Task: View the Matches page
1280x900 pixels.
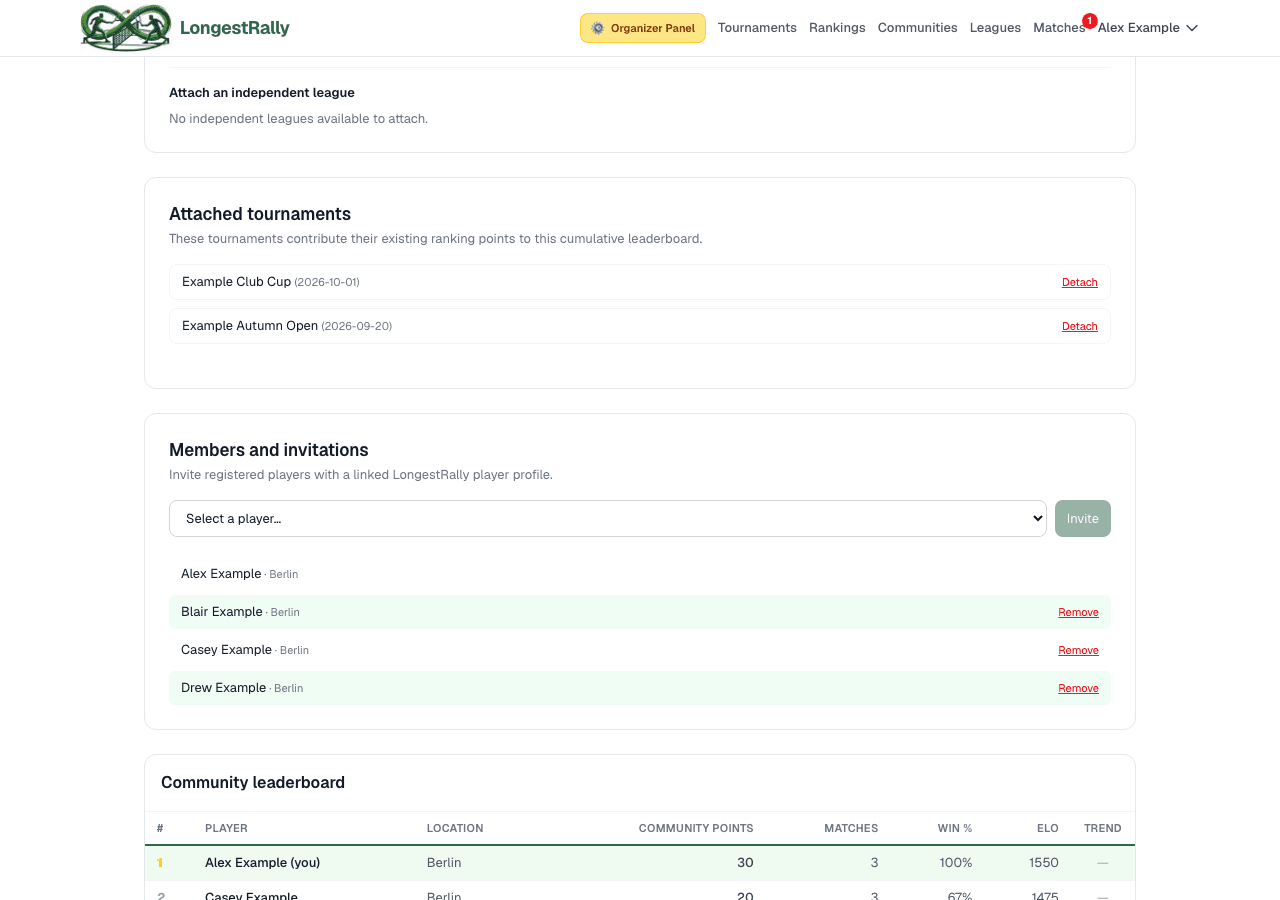Action: (x=1059, y=28)
